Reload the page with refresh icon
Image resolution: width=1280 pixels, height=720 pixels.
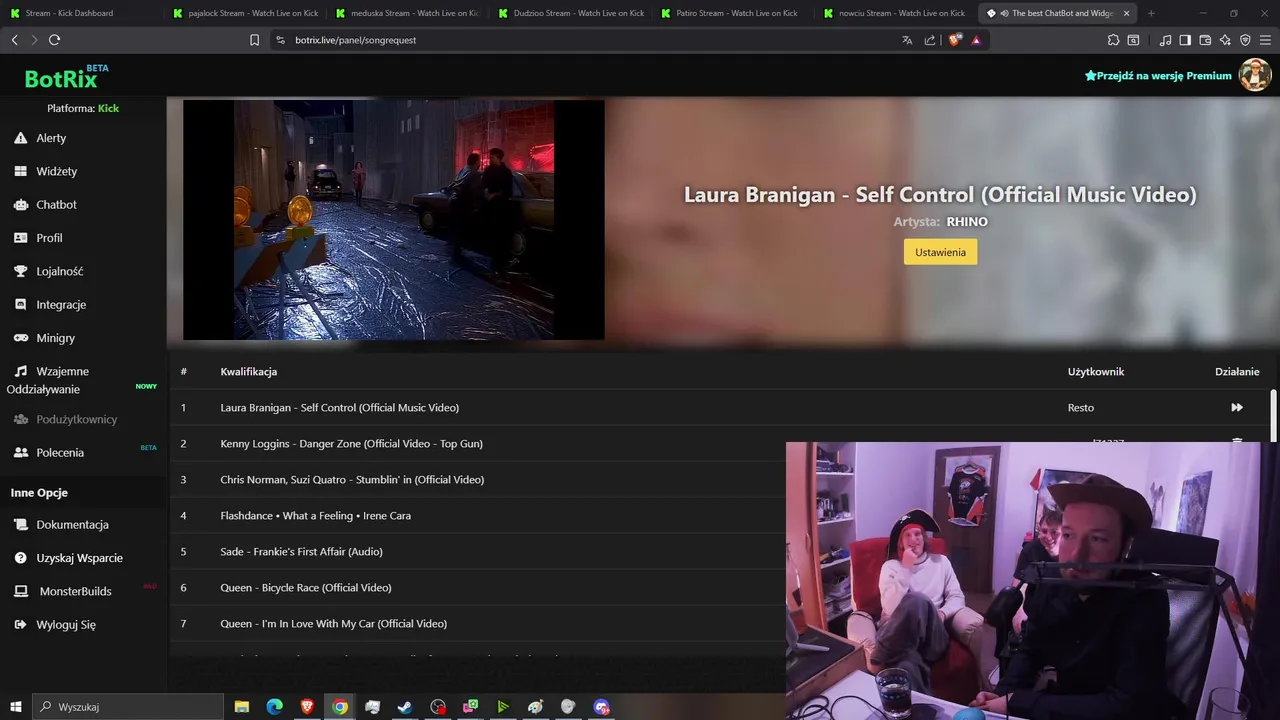pos(54,40)
